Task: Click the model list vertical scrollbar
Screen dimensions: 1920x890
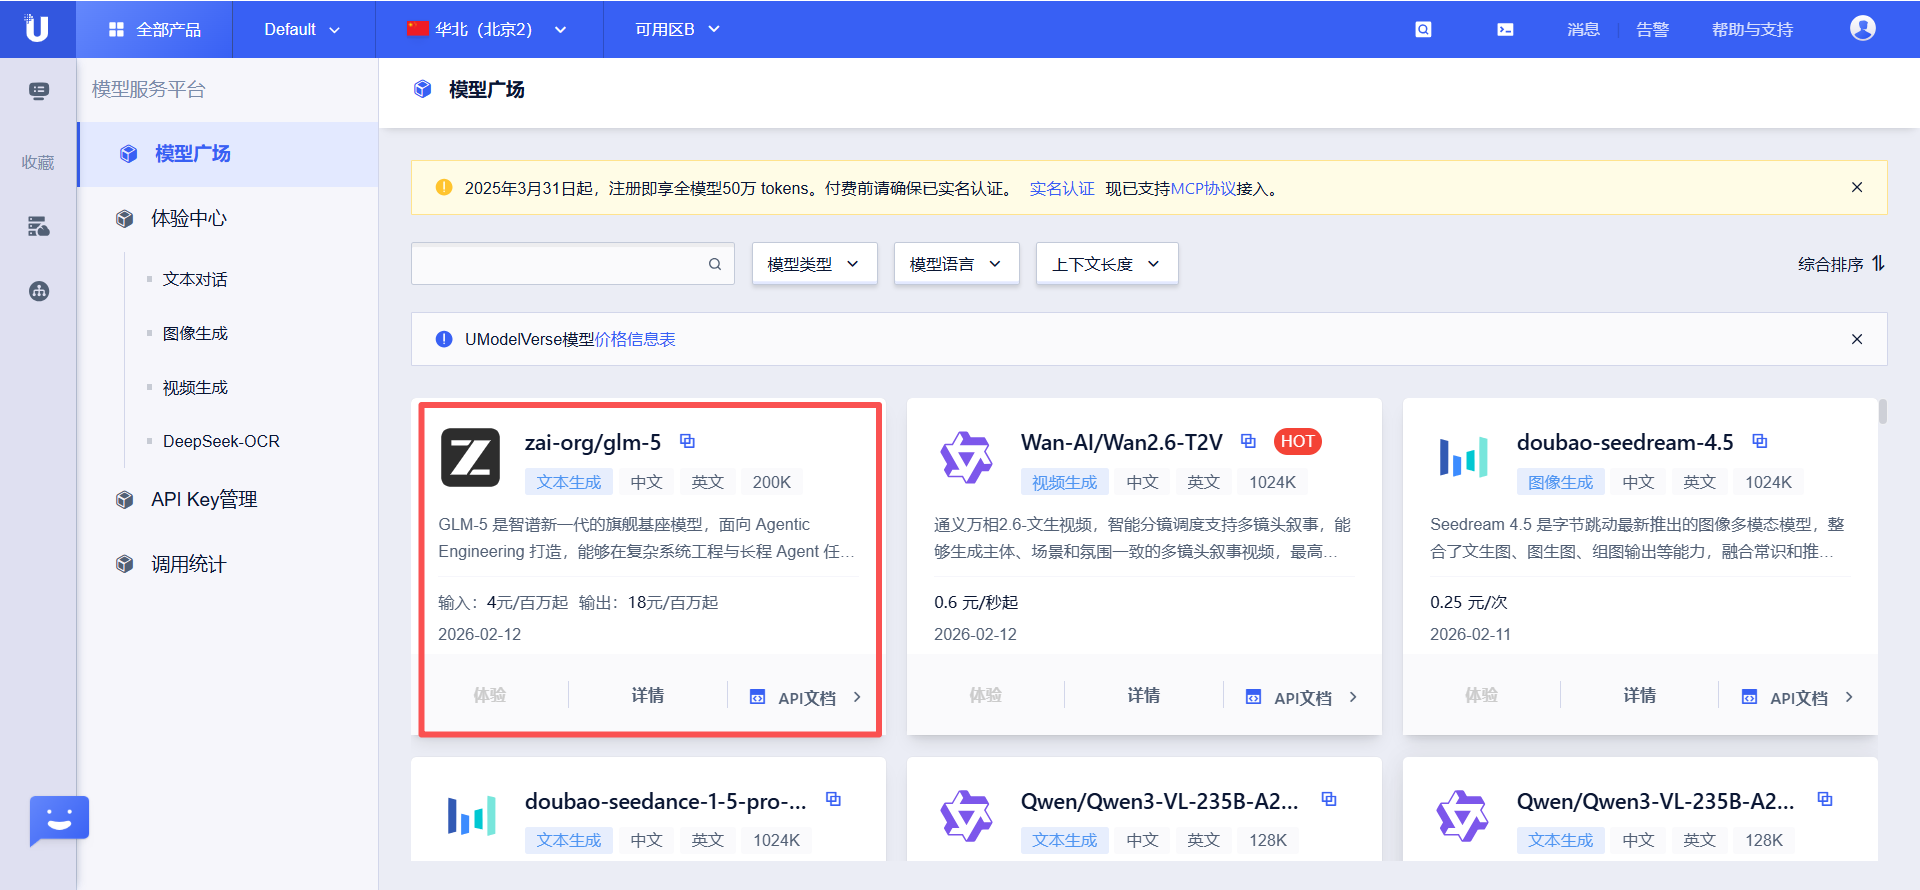Action: coord(1882,411)
